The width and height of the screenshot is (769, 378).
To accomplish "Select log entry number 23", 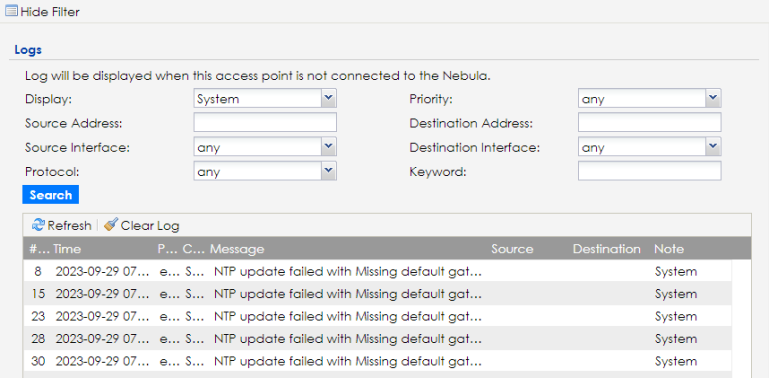I will pos(377,316).
